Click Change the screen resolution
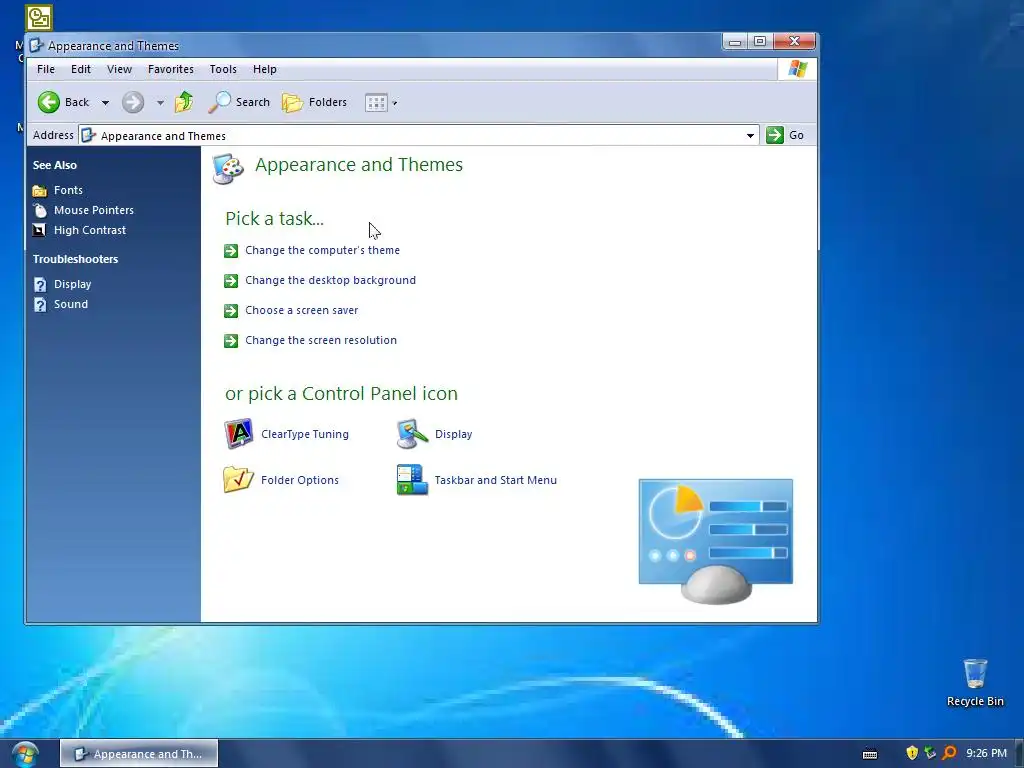Image resolution: width=1024 pixels, height=768 pixels. coord(321,340)
